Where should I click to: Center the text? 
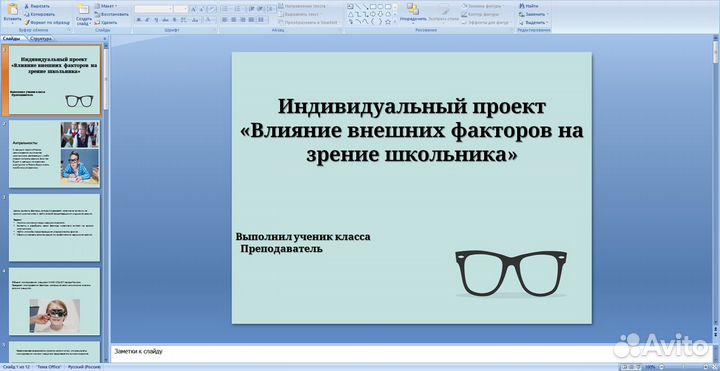pos(233,20)
